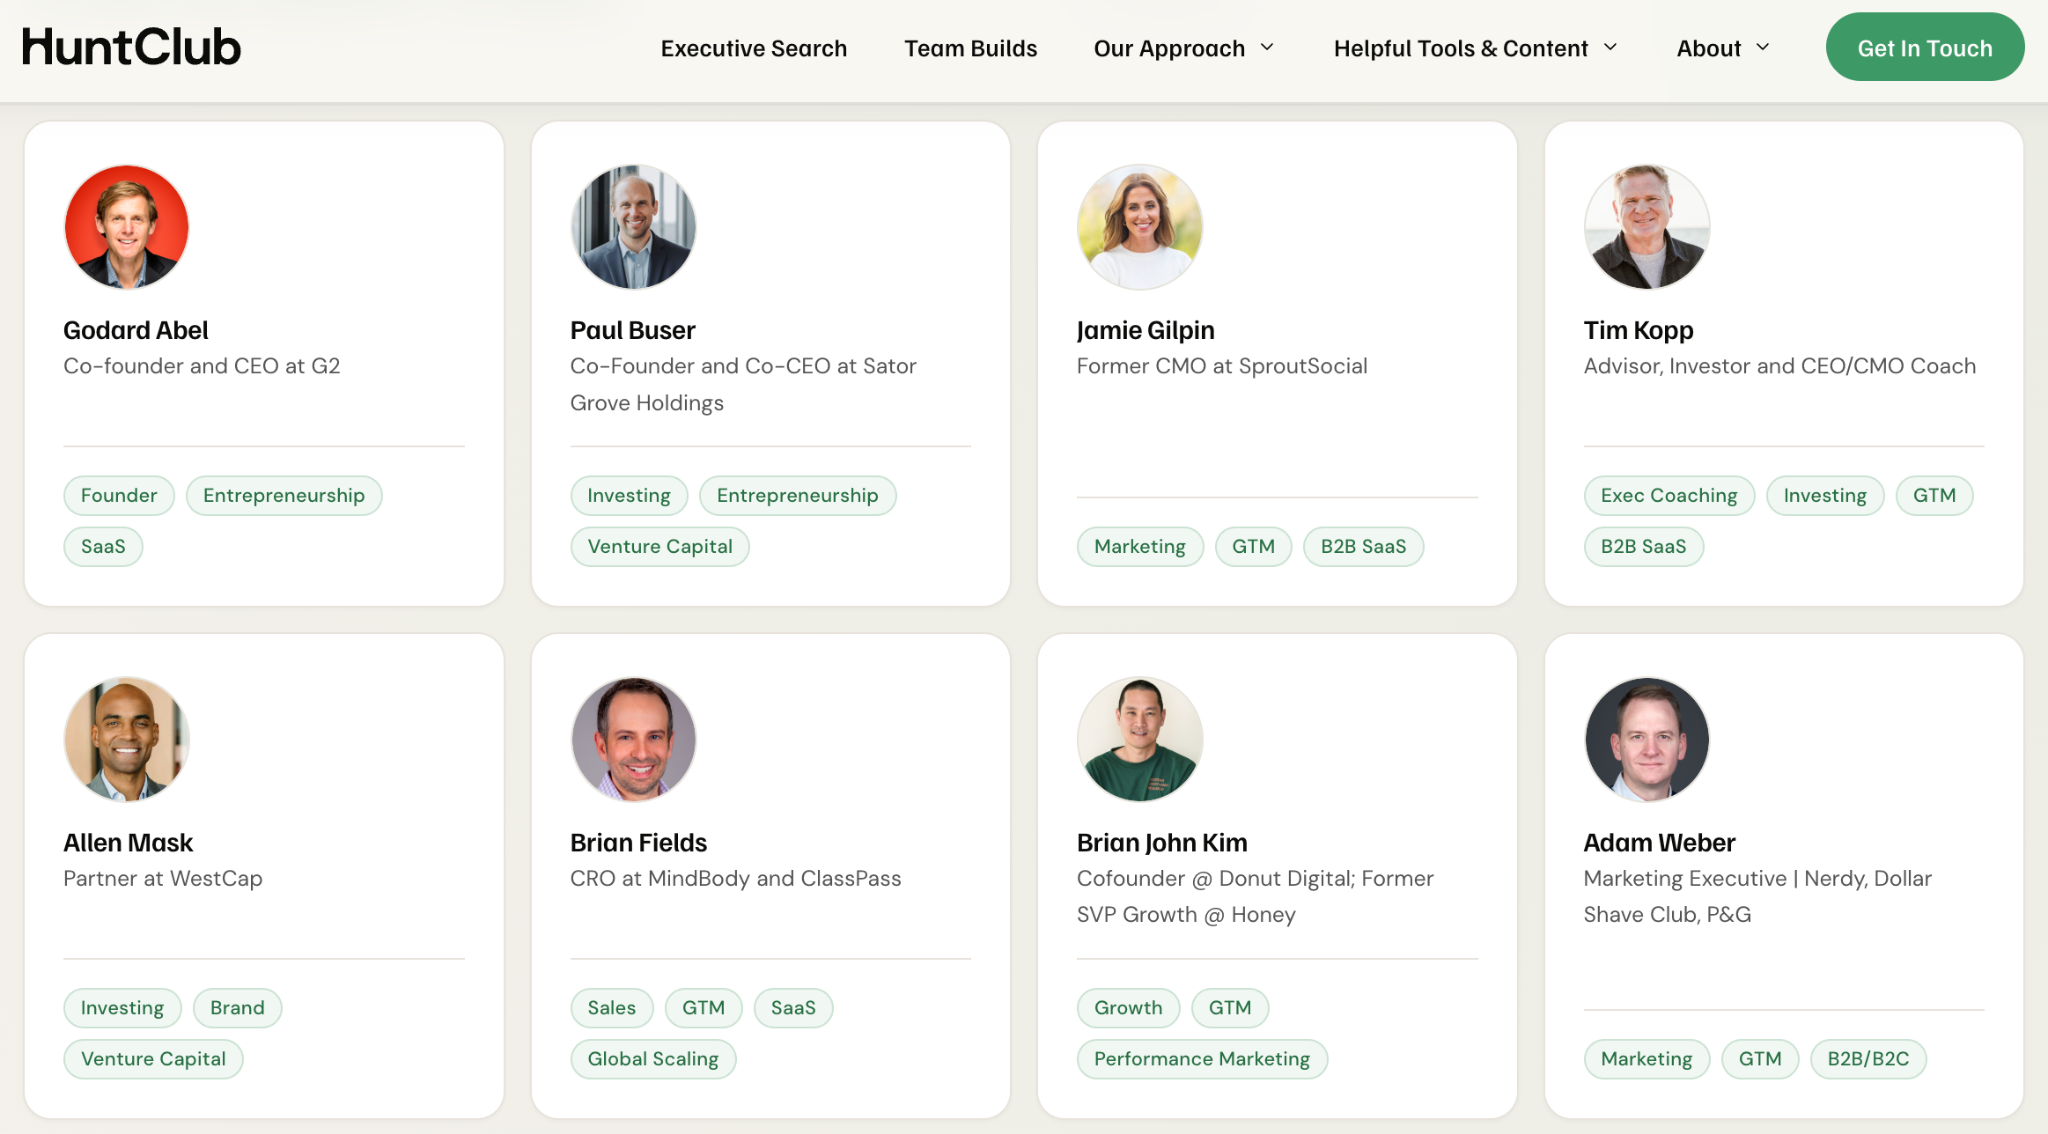This screenshot has height=1134, width=2048.
Task: Click the Adam Weber name heading
Action: pyautogui.click(x=1659, y=842)
